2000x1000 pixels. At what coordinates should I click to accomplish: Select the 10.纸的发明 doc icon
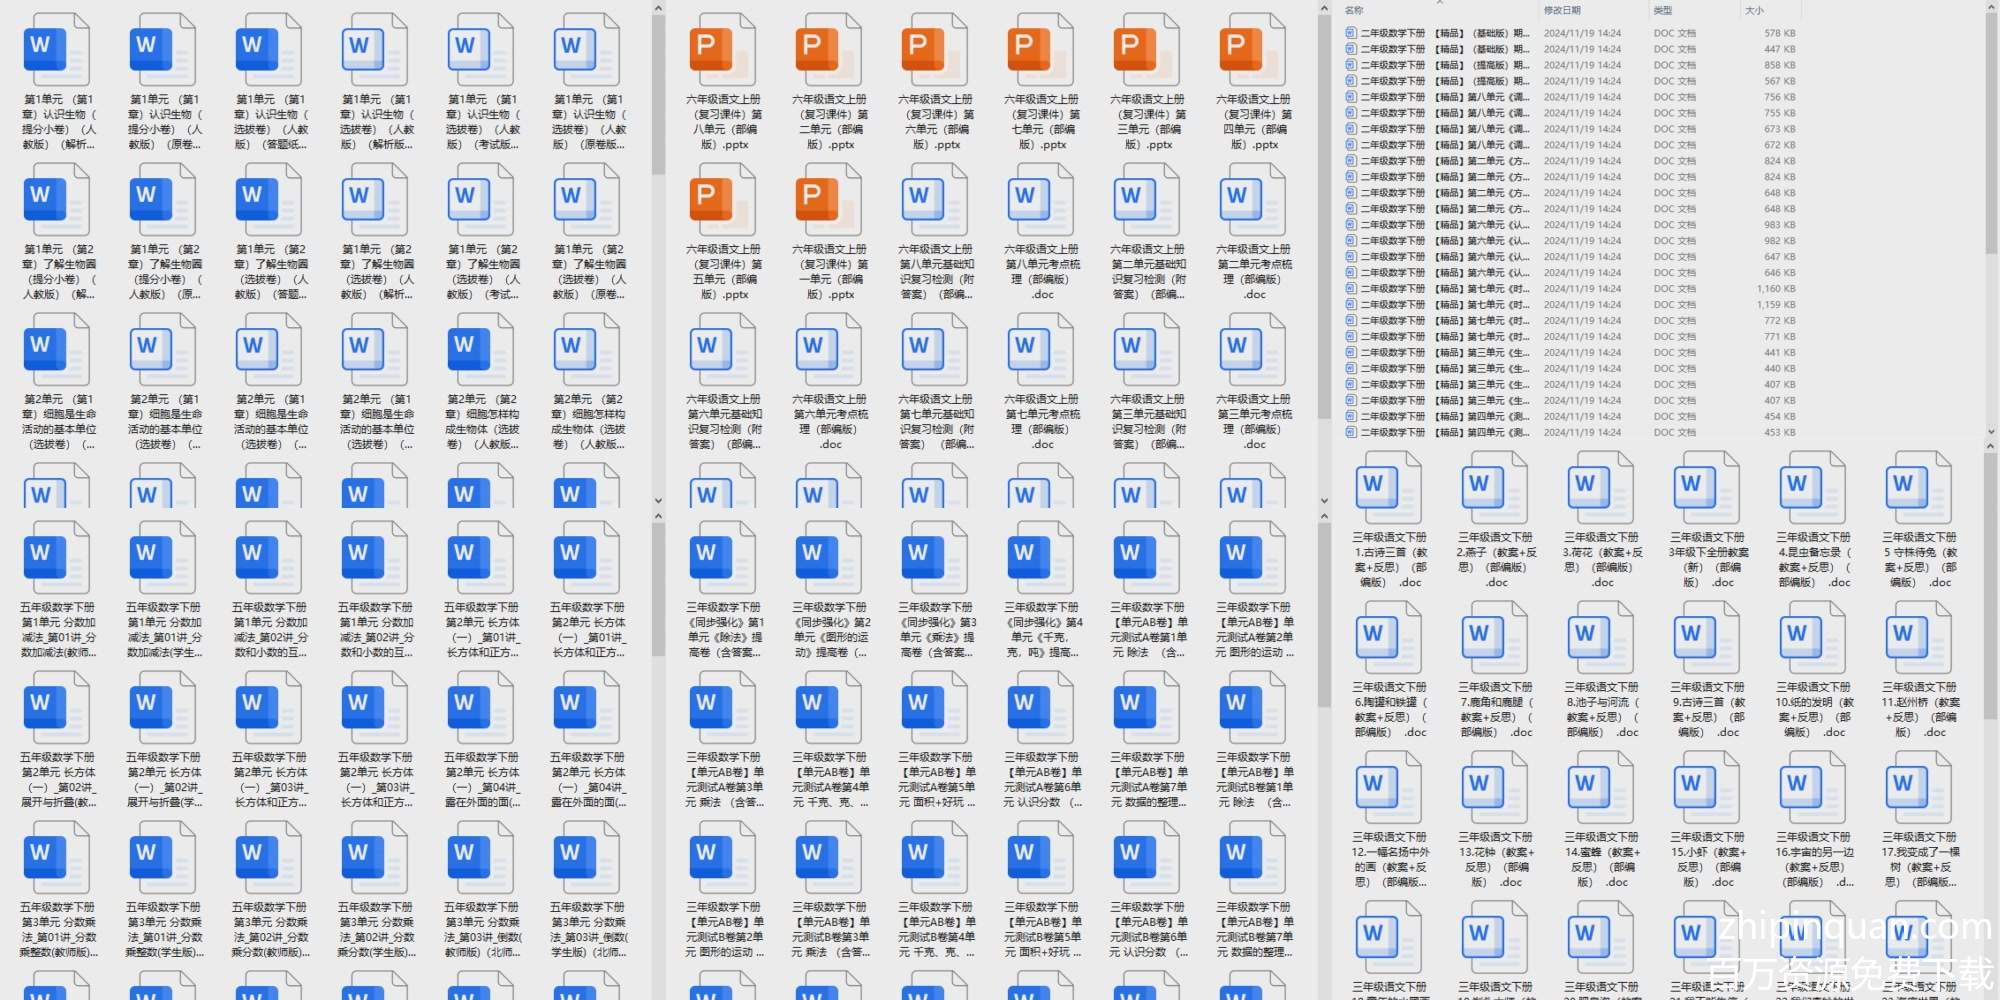tap(1813, 637)
